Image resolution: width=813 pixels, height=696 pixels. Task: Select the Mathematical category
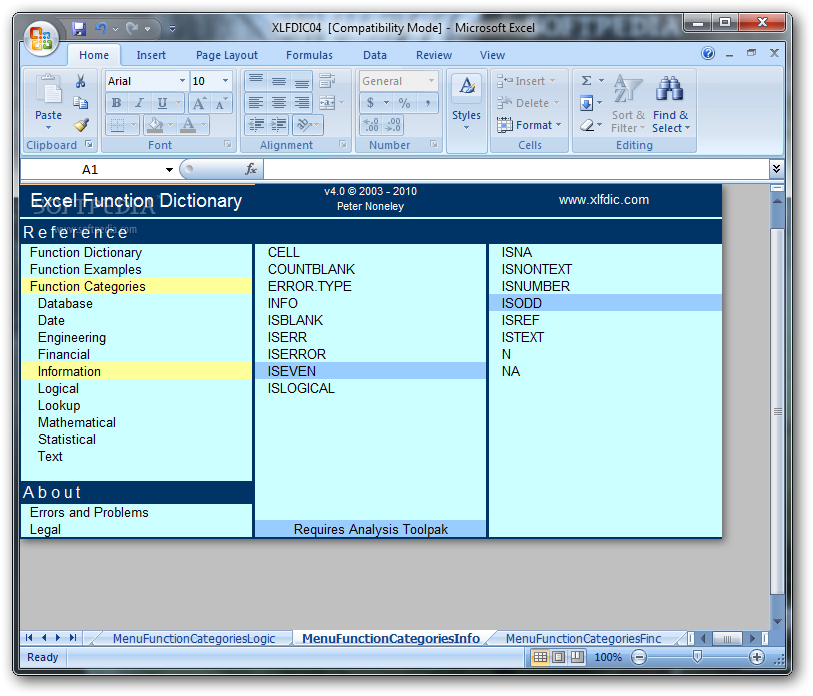coord(77,423)
